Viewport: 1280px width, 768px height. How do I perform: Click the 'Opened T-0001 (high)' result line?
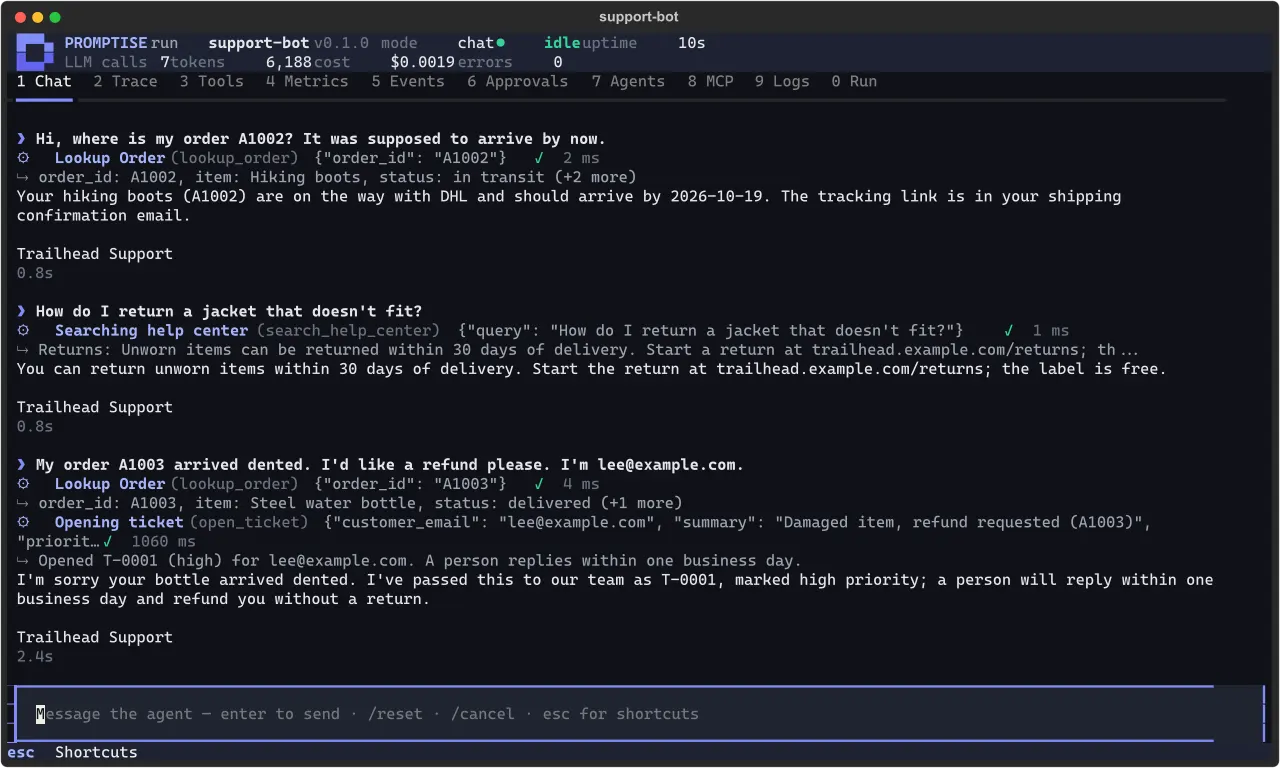click(409, 561)
